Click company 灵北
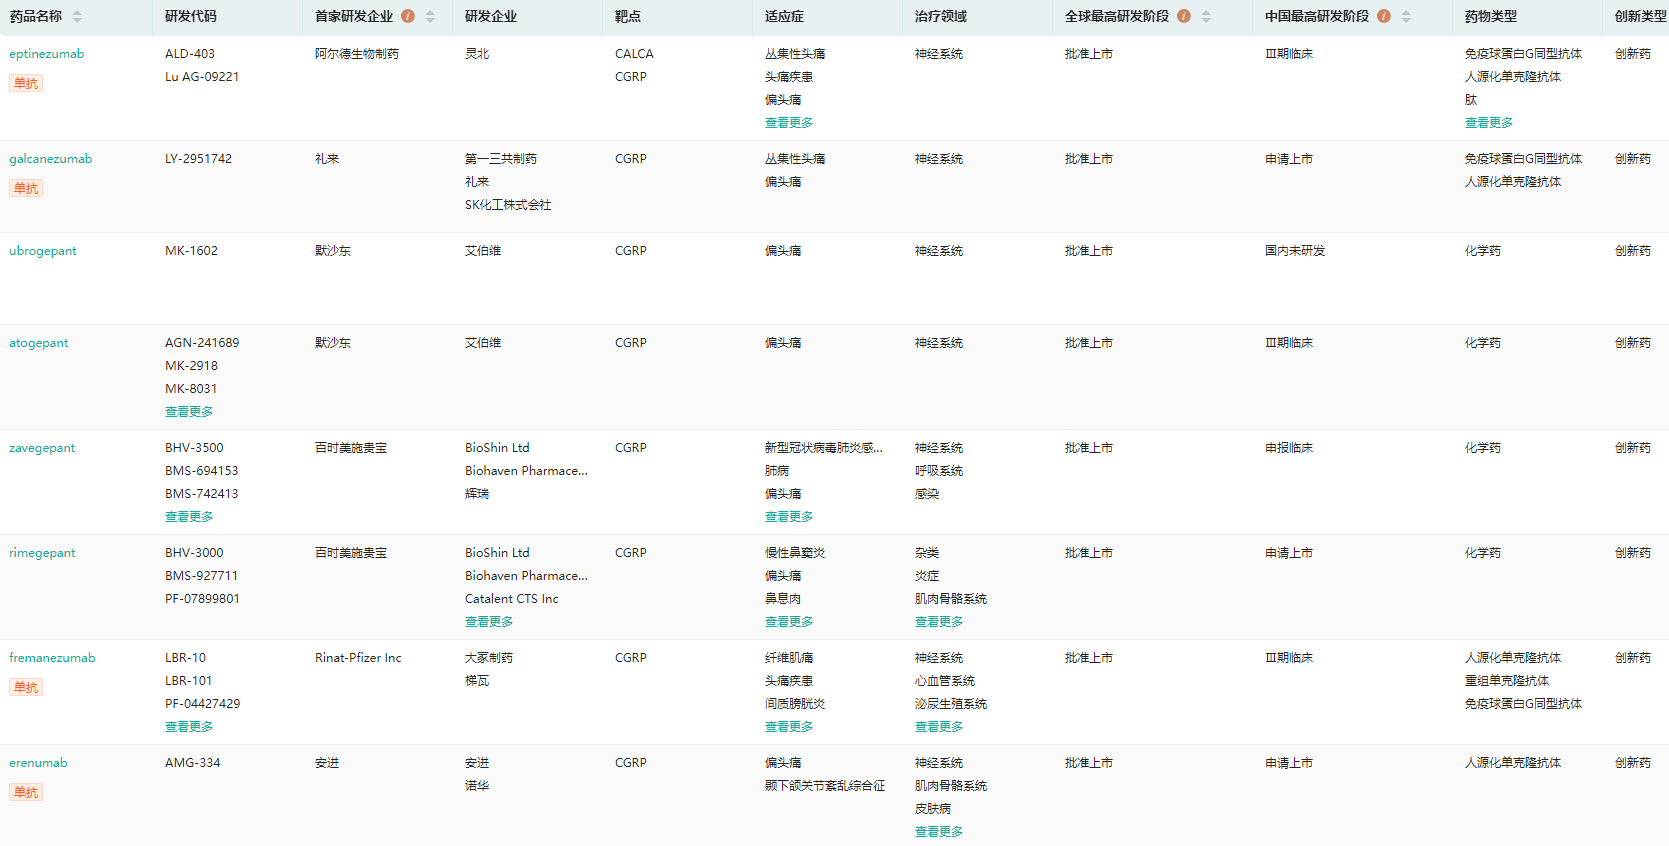Image resolution: width=1669 pixels, height=846 pixels. 477,54
